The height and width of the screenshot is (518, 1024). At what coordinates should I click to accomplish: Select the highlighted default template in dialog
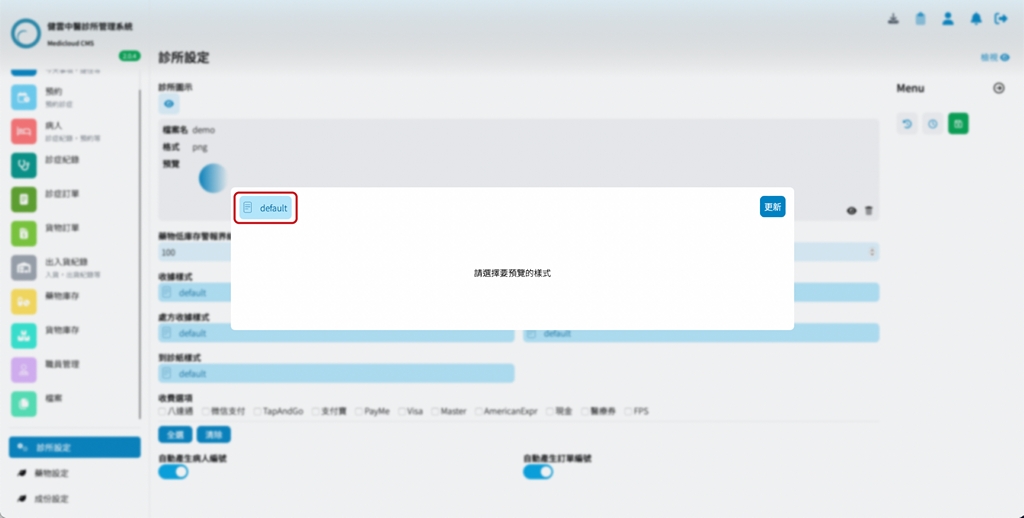266,208
